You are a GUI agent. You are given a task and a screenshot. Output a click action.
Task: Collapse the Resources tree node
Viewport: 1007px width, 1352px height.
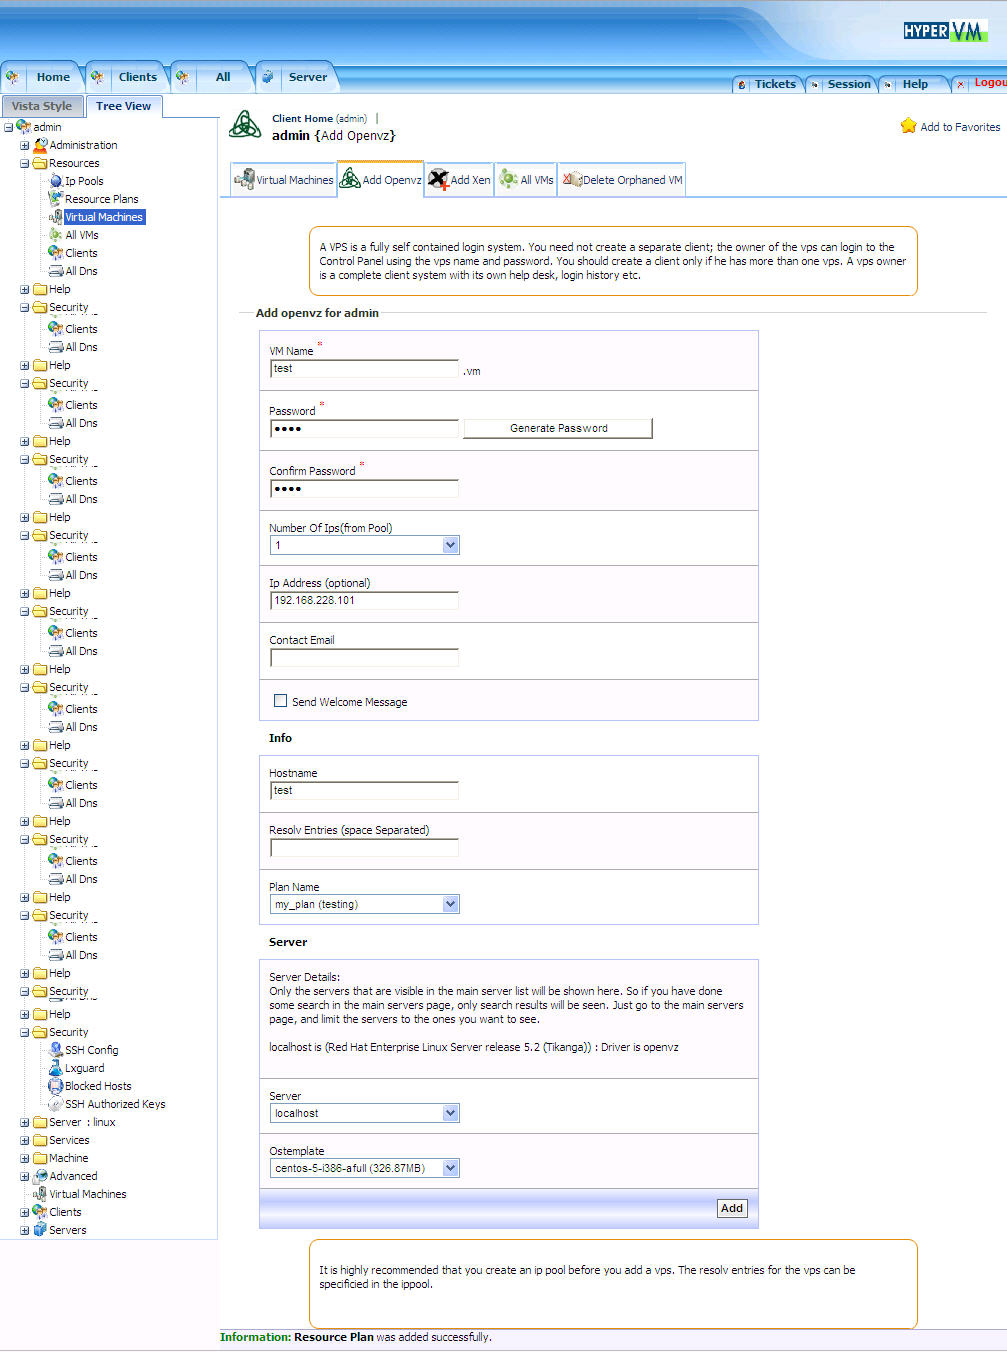click(25, 163)
